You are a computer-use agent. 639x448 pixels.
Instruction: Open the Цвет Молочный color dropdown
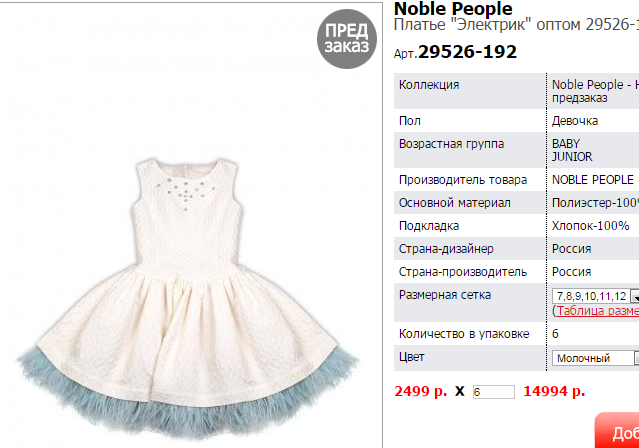coord(595,358)
